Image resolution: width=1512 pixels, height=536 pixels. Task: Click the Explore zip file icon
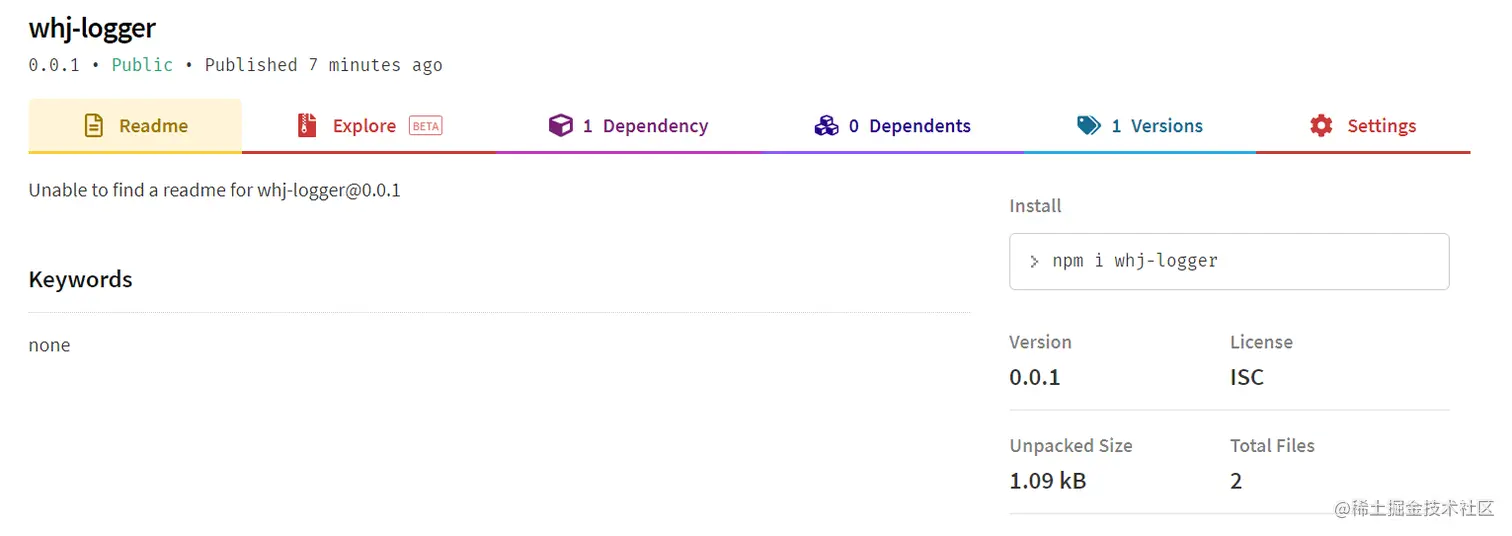pos(307,126)
